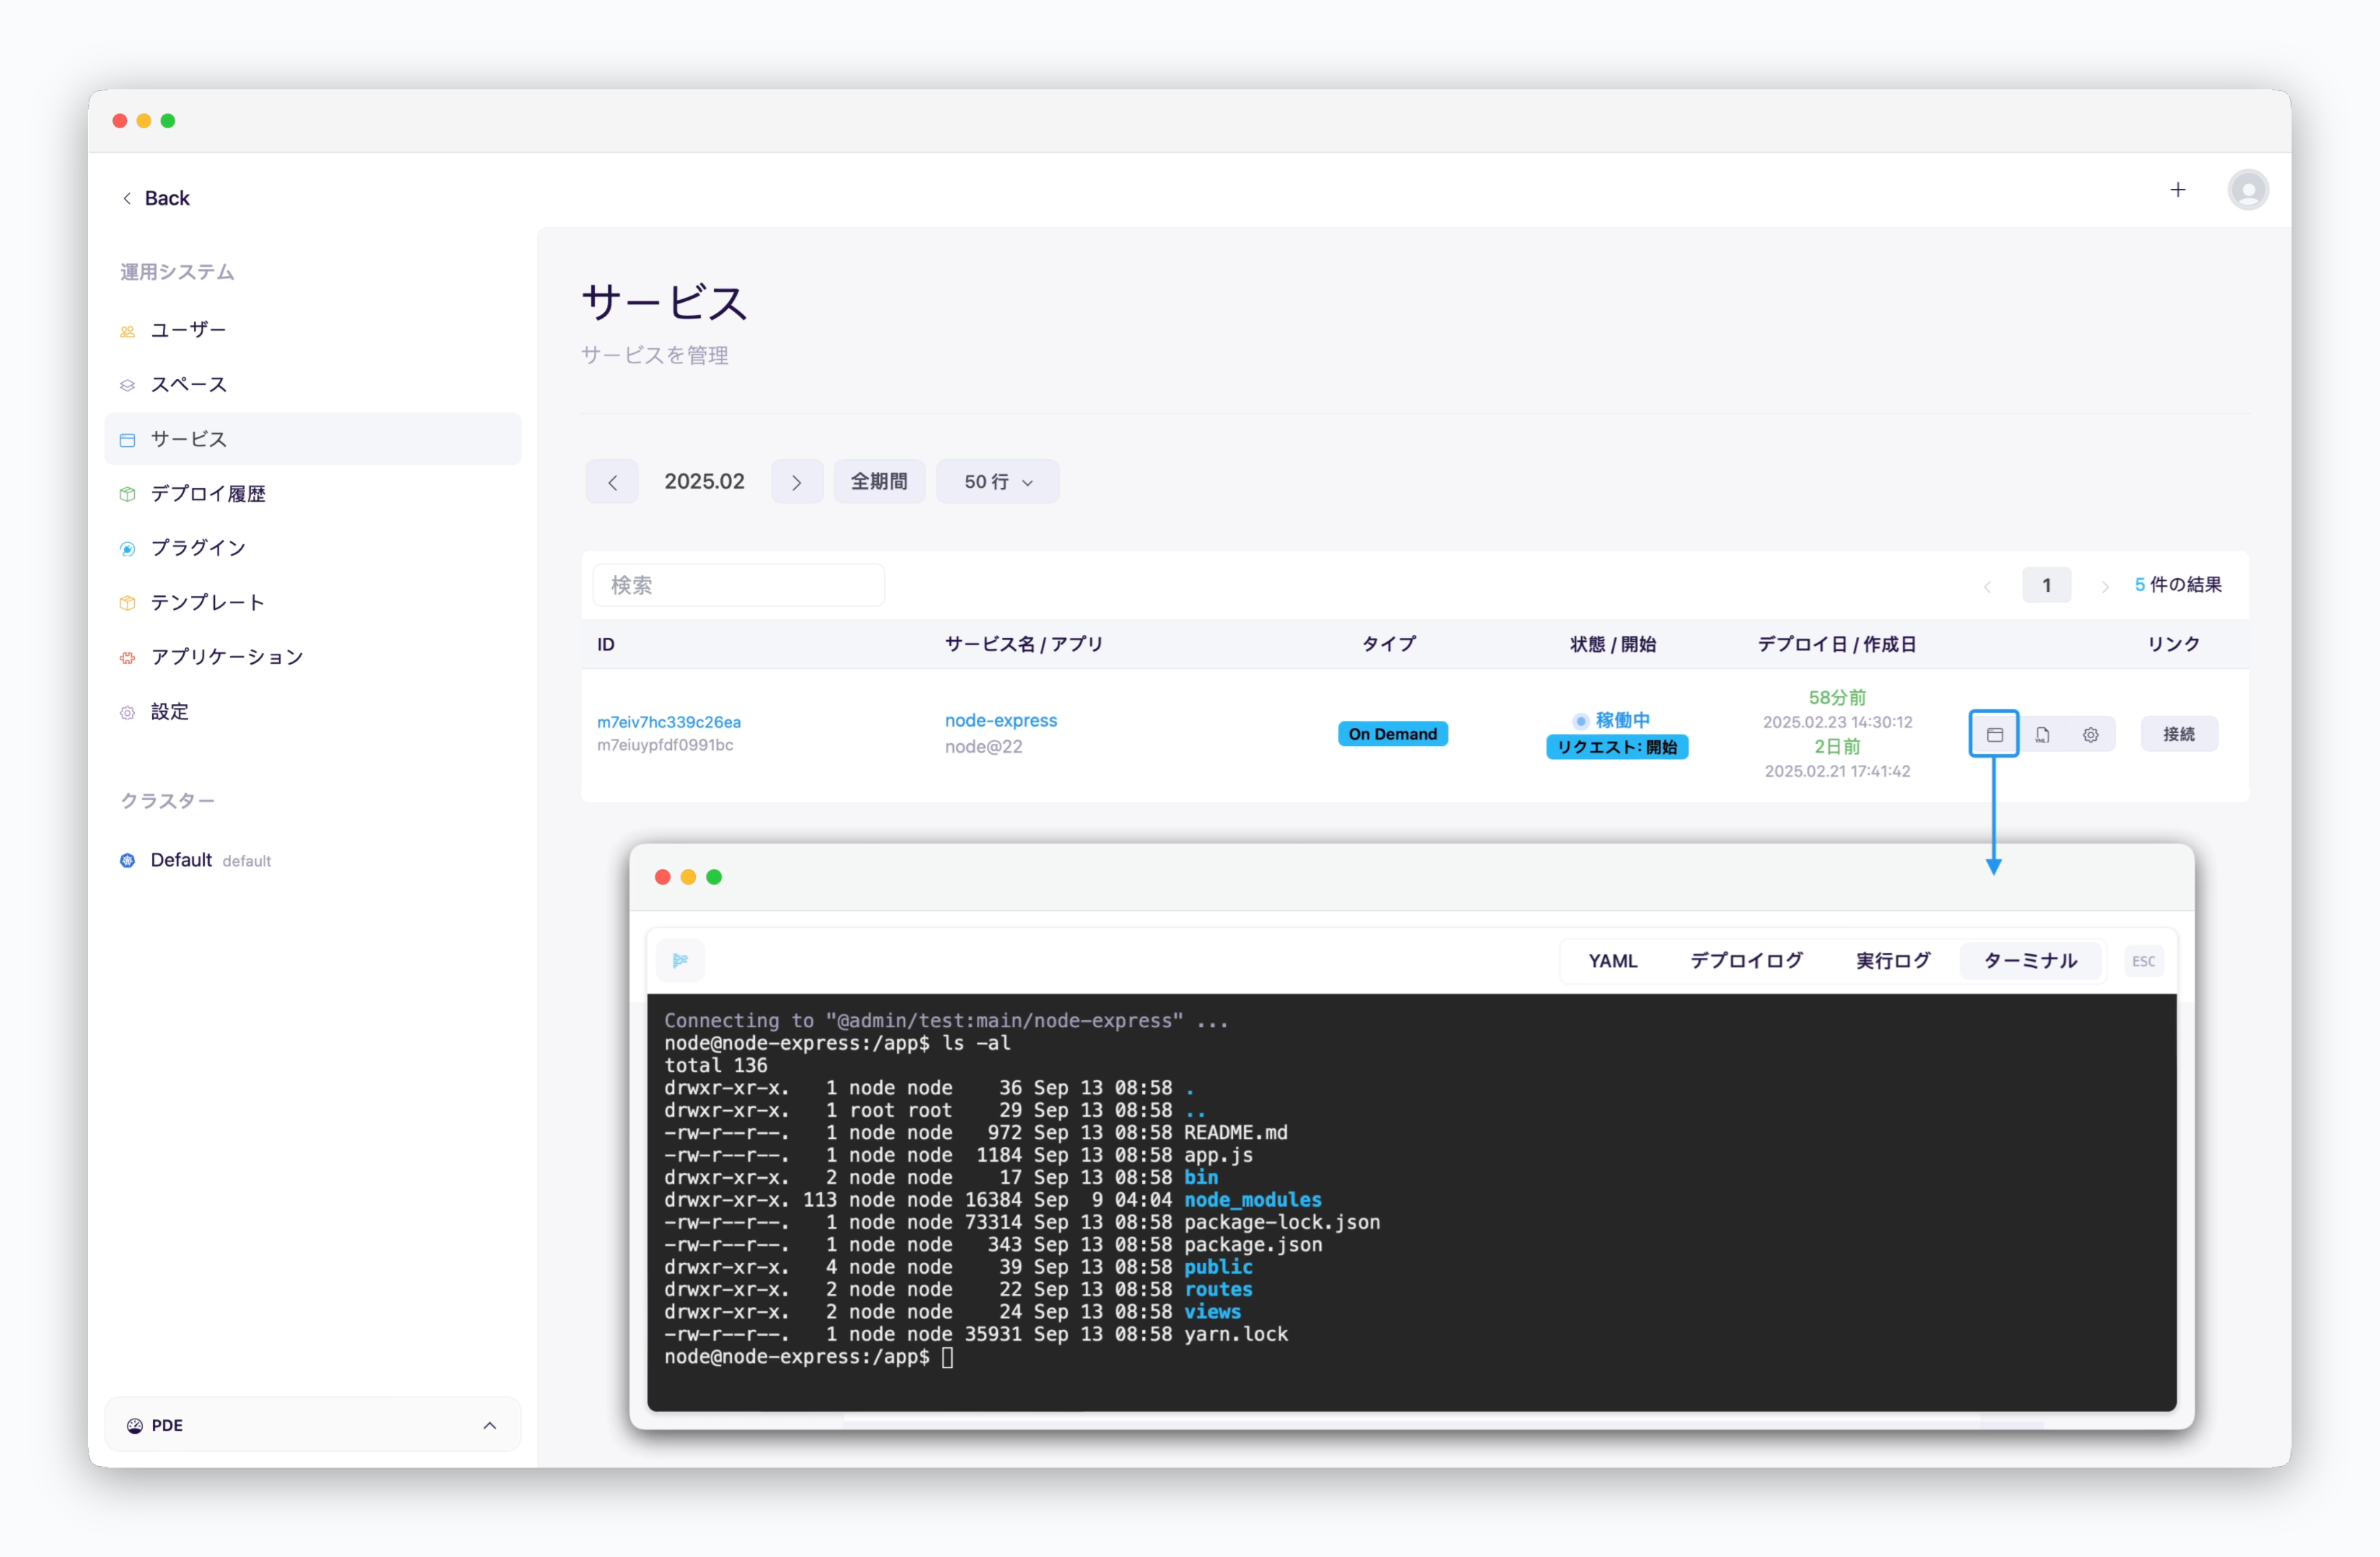
Task: Open the document icon for node-express row
Action: [x=2042, y=735]
